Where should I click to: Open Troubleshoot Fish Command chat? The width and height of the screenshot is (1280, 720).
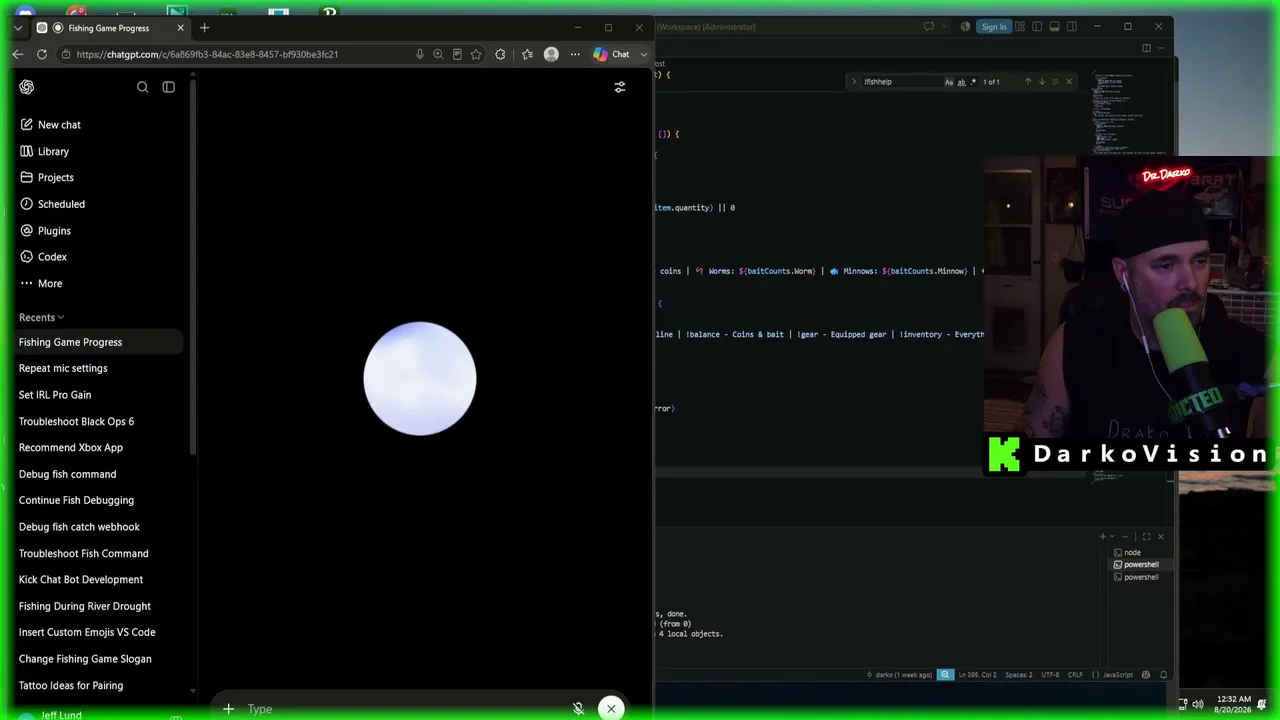[83, 553]
